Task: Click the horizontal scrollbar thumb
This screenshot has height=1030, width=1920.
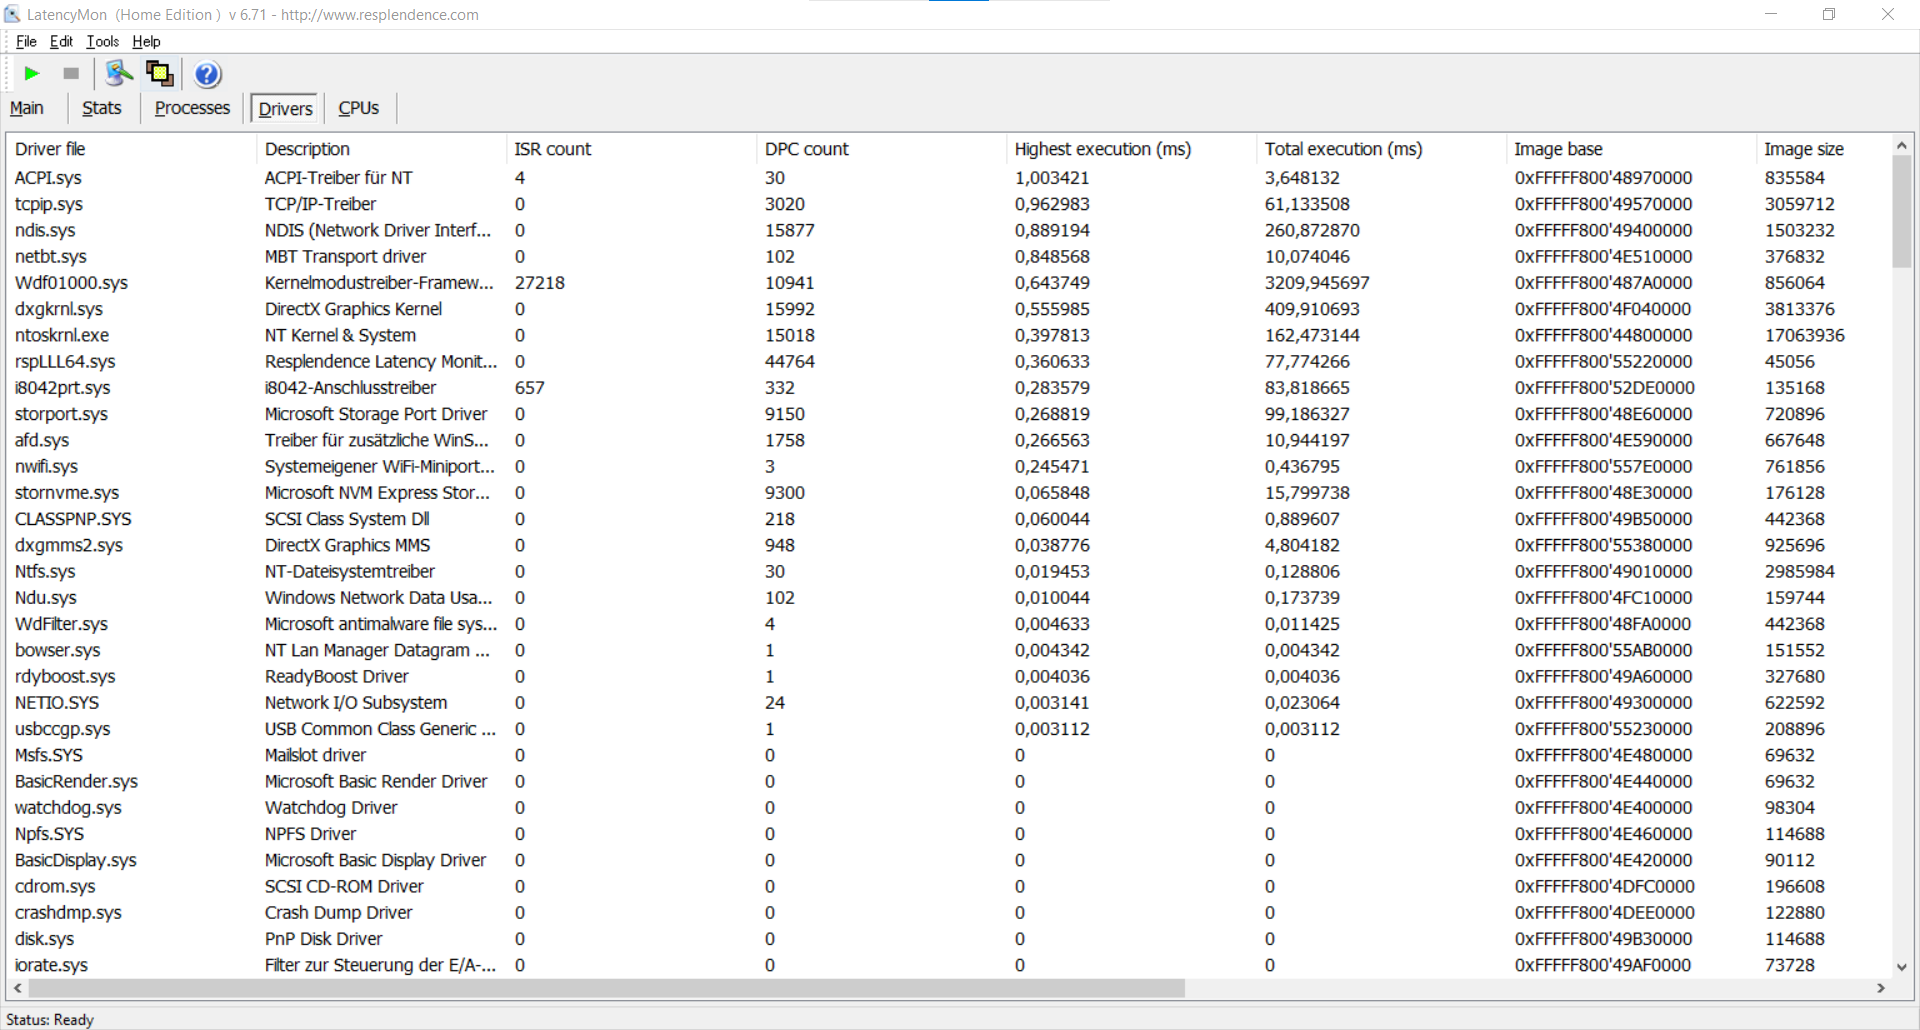Action: (x=607, y=988)
